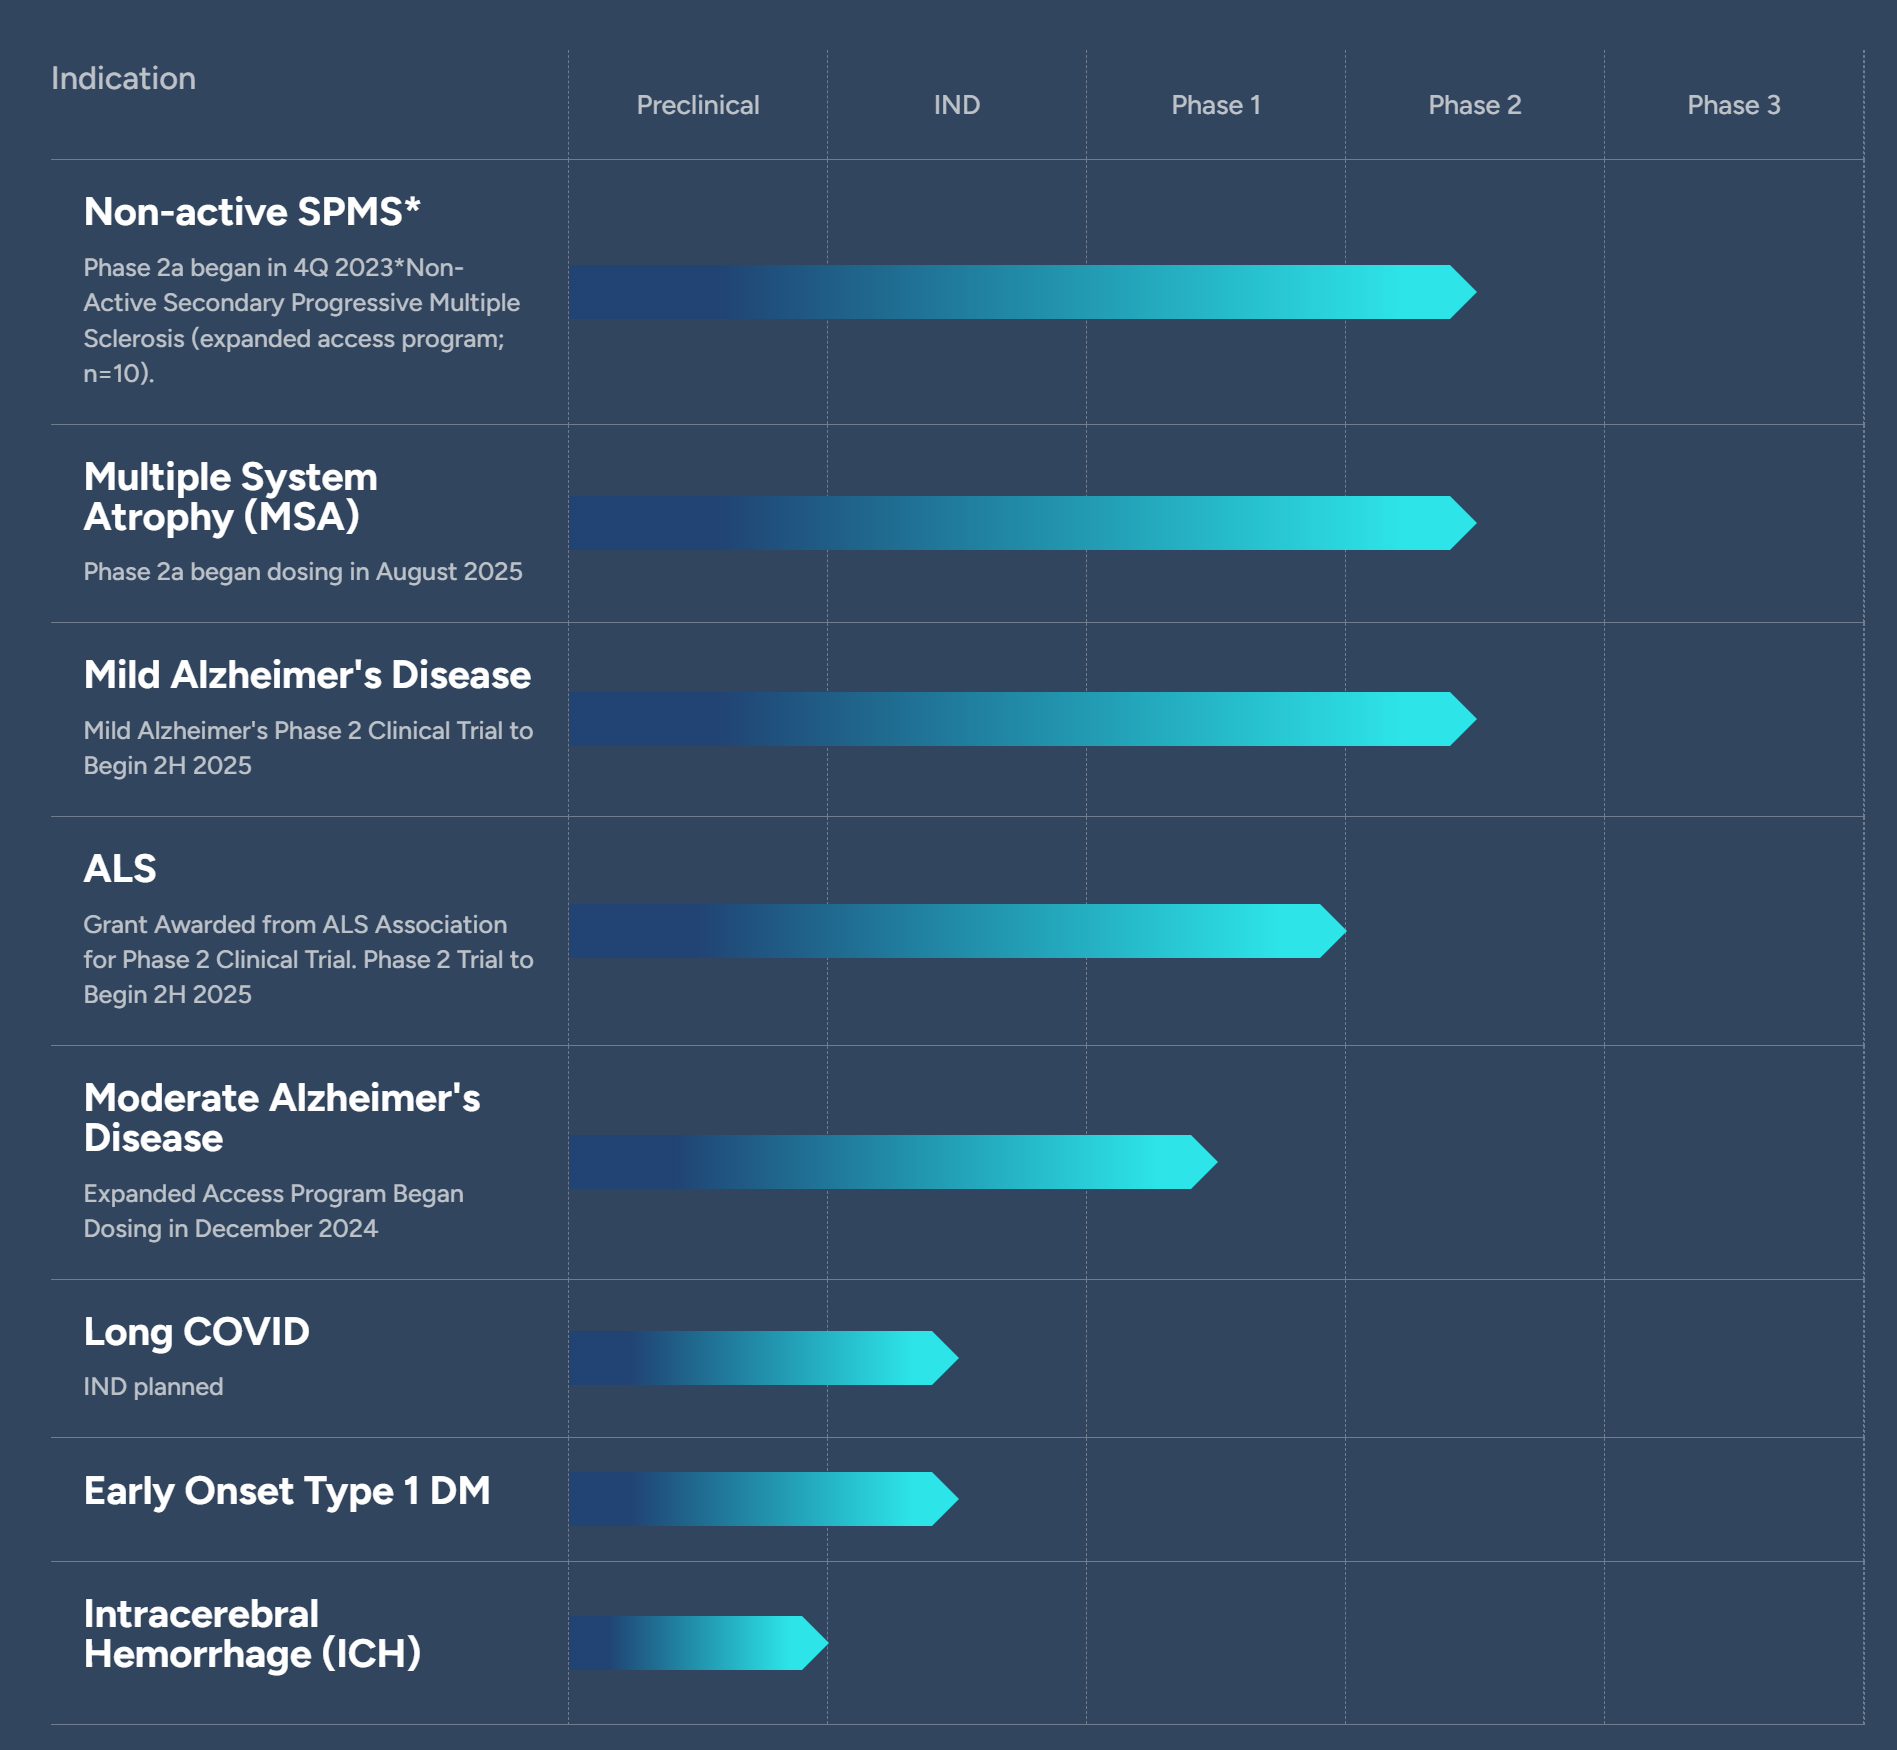Viewport: 1897px width, 1750px height.
Task: Click the Non-active SPMS progress bar
Action: (1020, 292)
